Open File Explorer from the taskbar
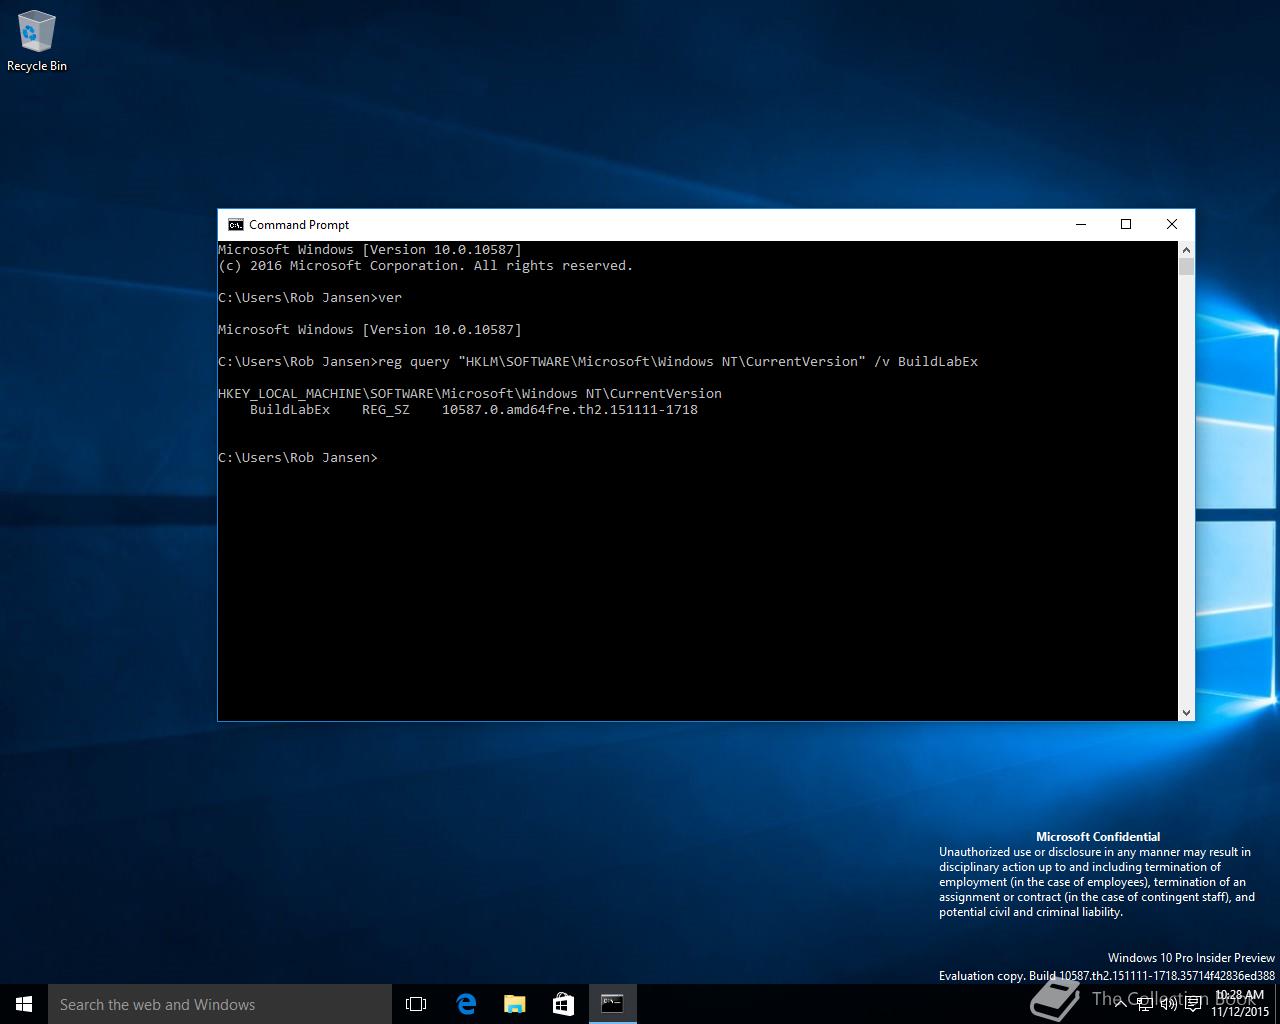Screen dimensions: 1280x1024 pyautogui.click(x=515, y=1004)
